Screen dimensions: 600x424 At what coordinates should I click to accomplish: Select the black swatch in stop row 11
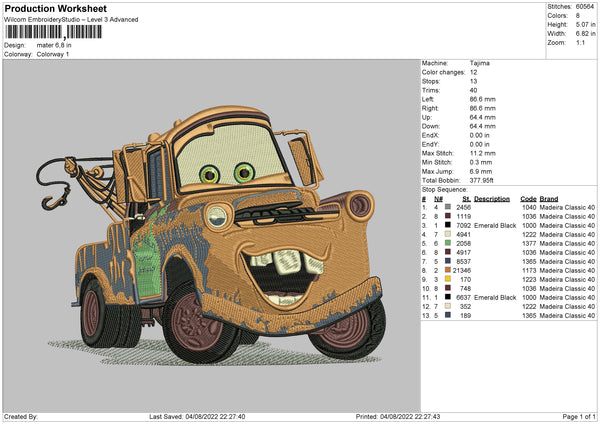tap(447, 297)
